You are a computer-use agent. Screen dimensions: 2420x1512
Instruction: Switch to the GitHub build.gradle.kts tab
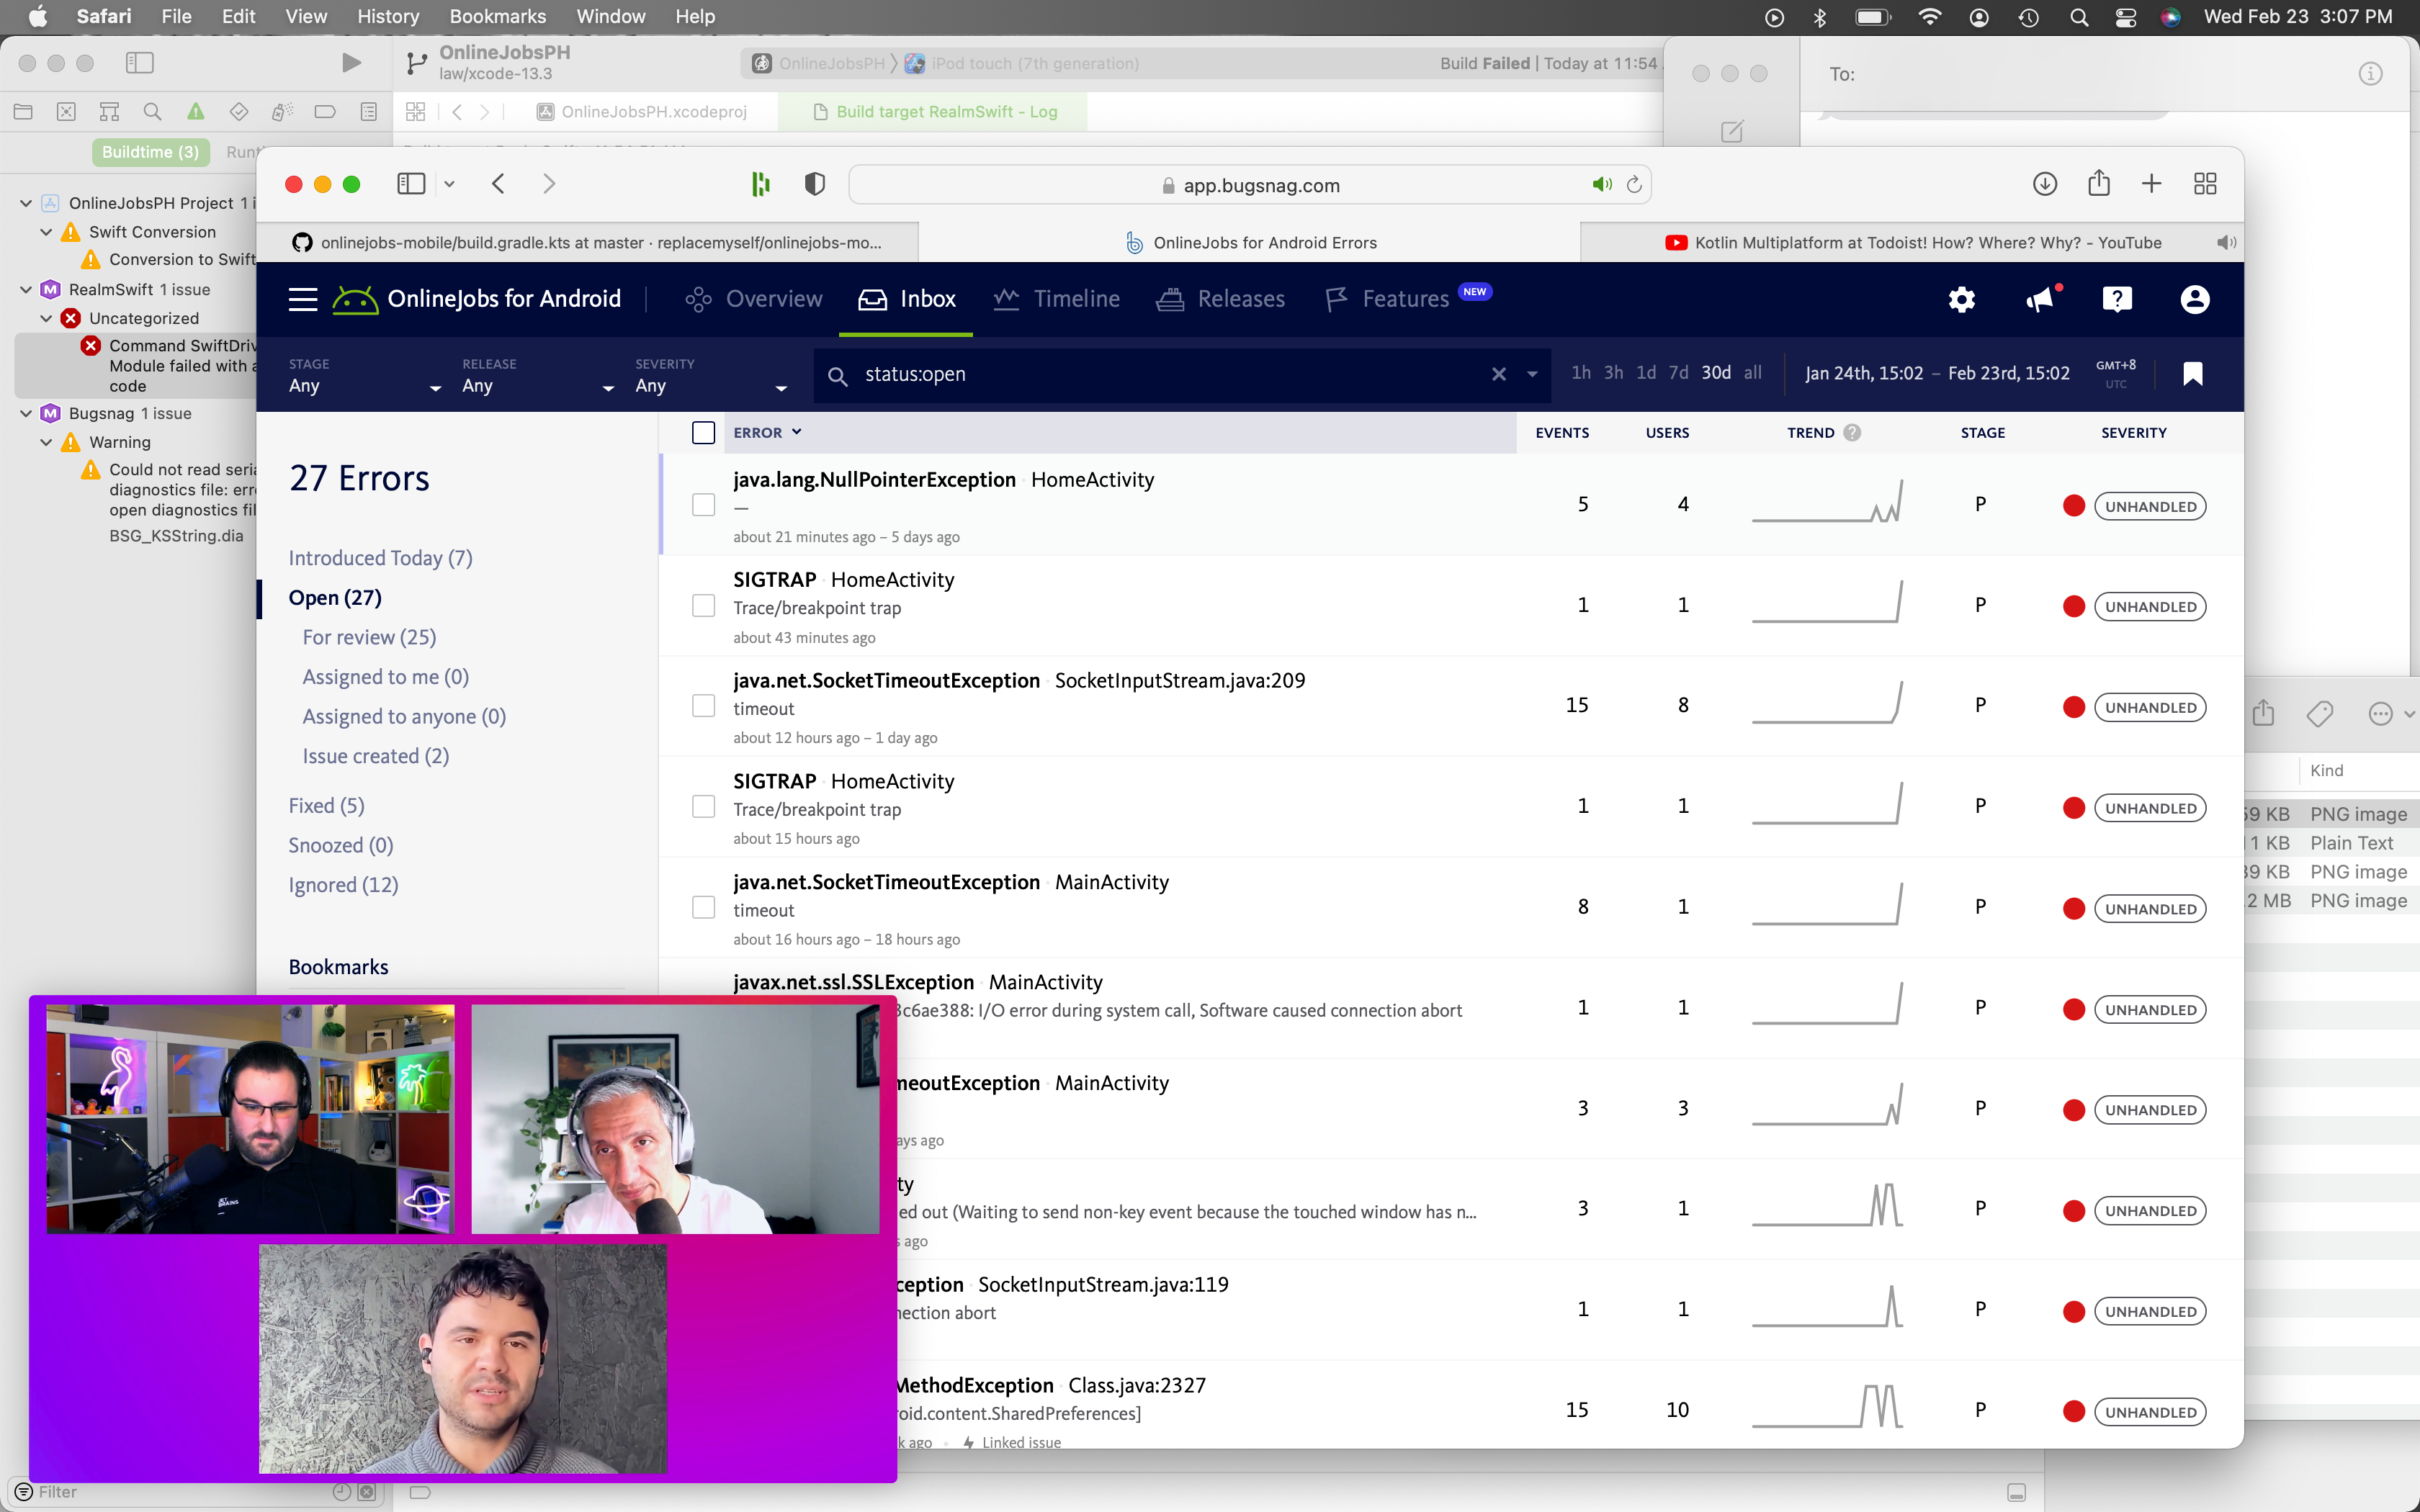(588, 242)
